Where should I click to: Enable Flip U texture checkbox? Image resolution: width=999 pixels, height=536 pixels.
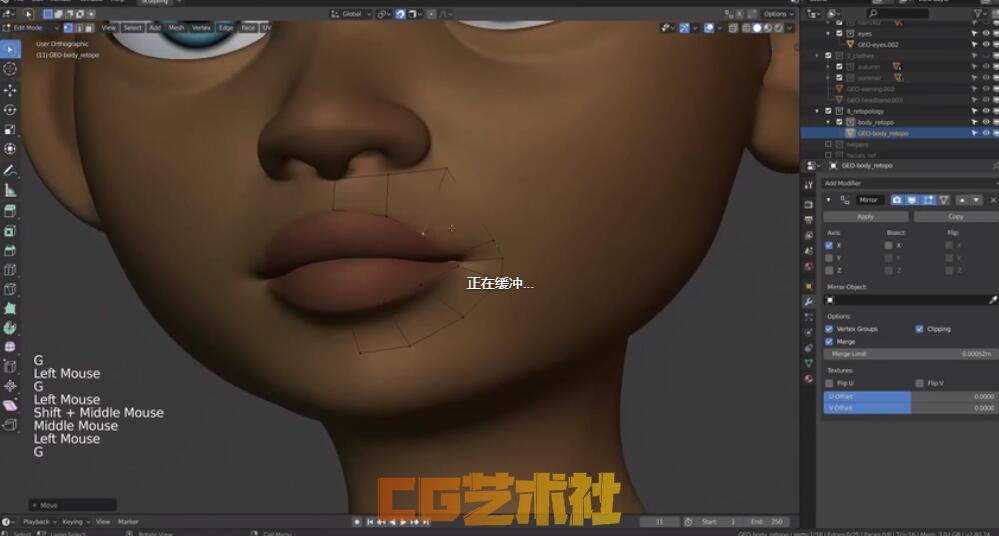tap(829, 383)
